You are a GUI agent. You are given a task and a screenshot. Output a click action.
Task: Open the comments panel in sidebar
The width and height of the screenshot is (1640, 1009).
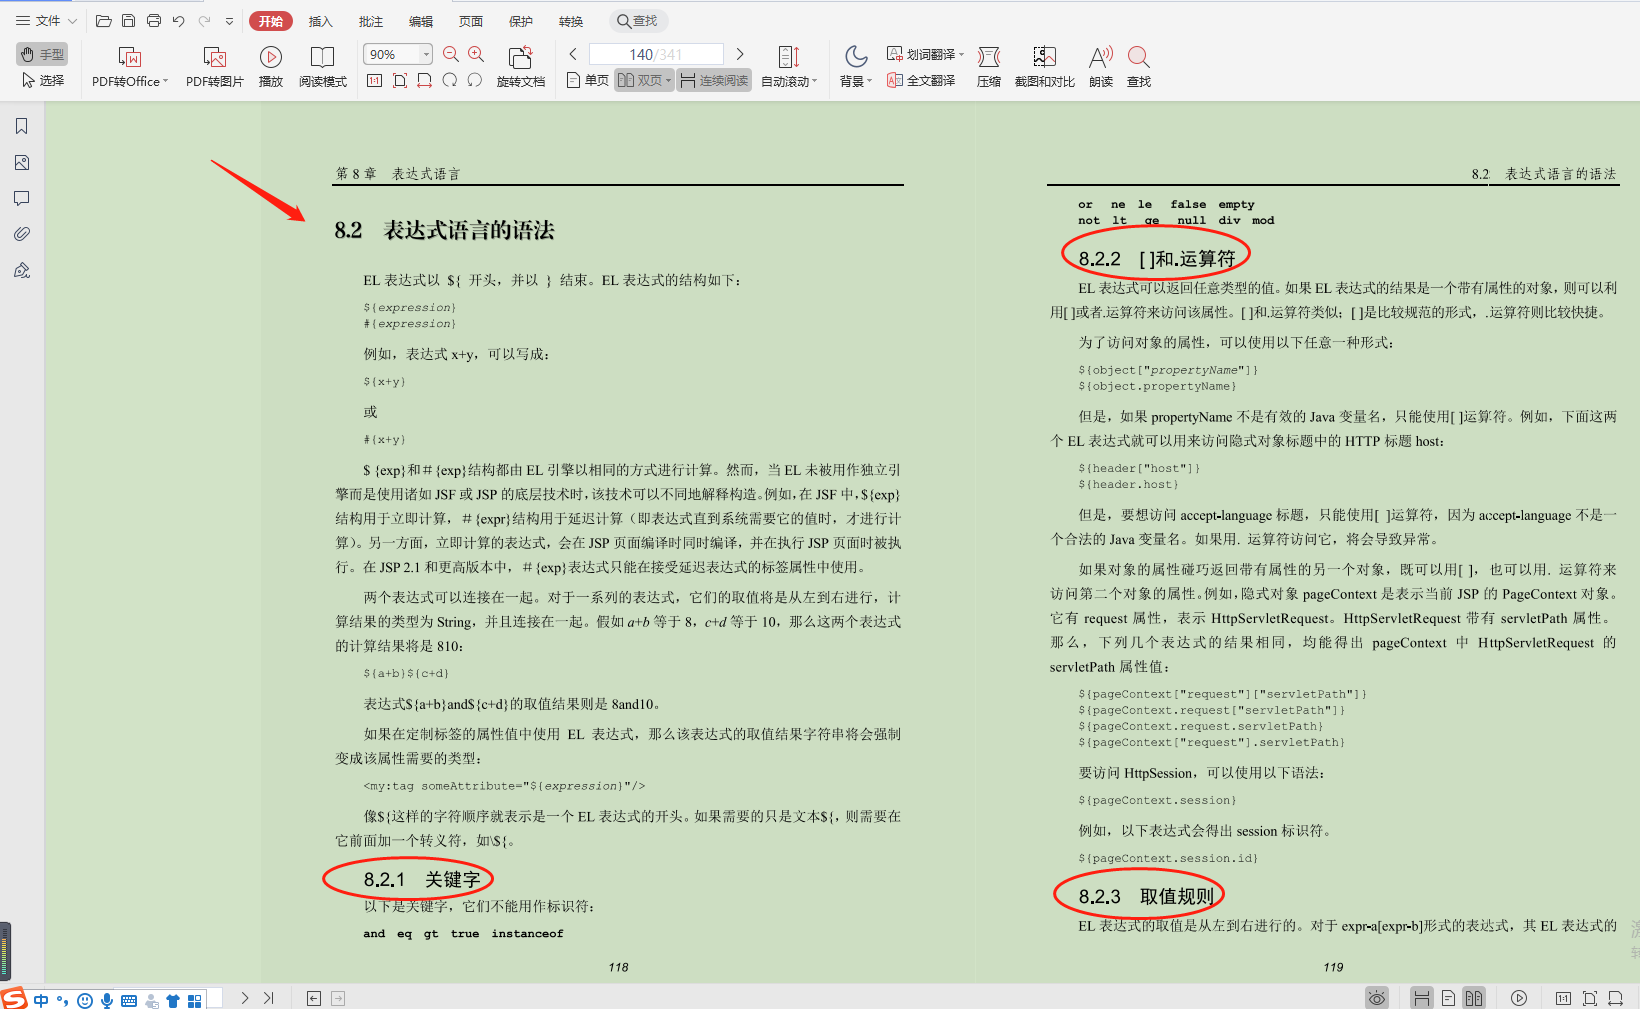click(x=22, y=198)
